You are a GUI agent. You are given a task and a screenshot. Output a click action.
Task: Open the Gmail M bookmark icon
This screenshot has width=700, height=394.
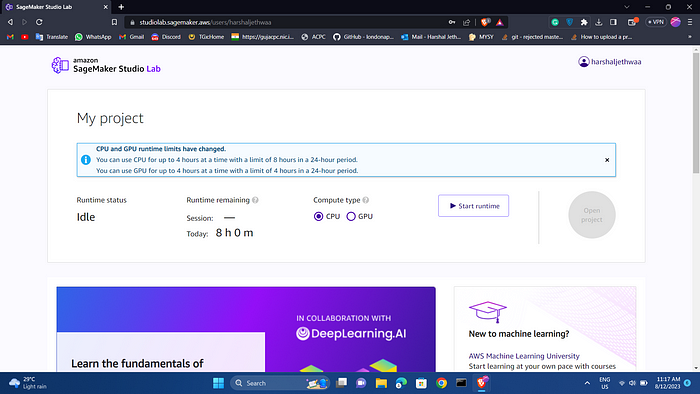point(10,37)
